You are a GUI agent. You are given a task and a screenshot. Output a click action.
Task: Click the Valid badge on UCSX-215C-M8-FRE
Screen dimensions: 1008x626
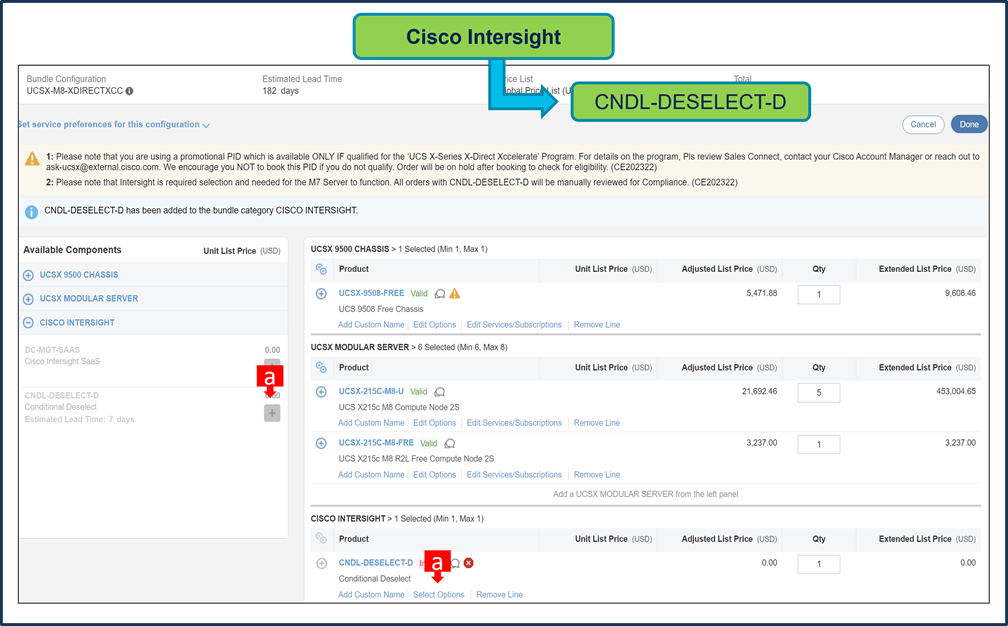click(429, 443)
